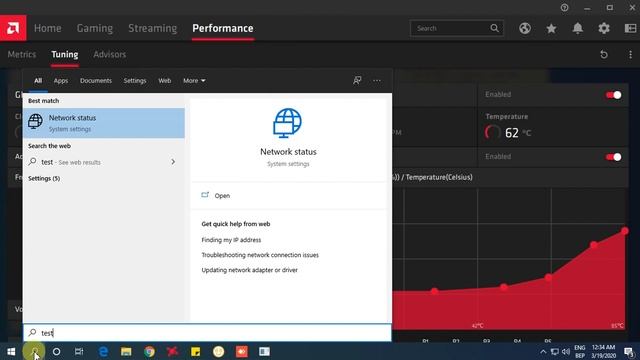Screen dimensions: 640x360
Task: Click the ENG language indicator
Action: 580,348
